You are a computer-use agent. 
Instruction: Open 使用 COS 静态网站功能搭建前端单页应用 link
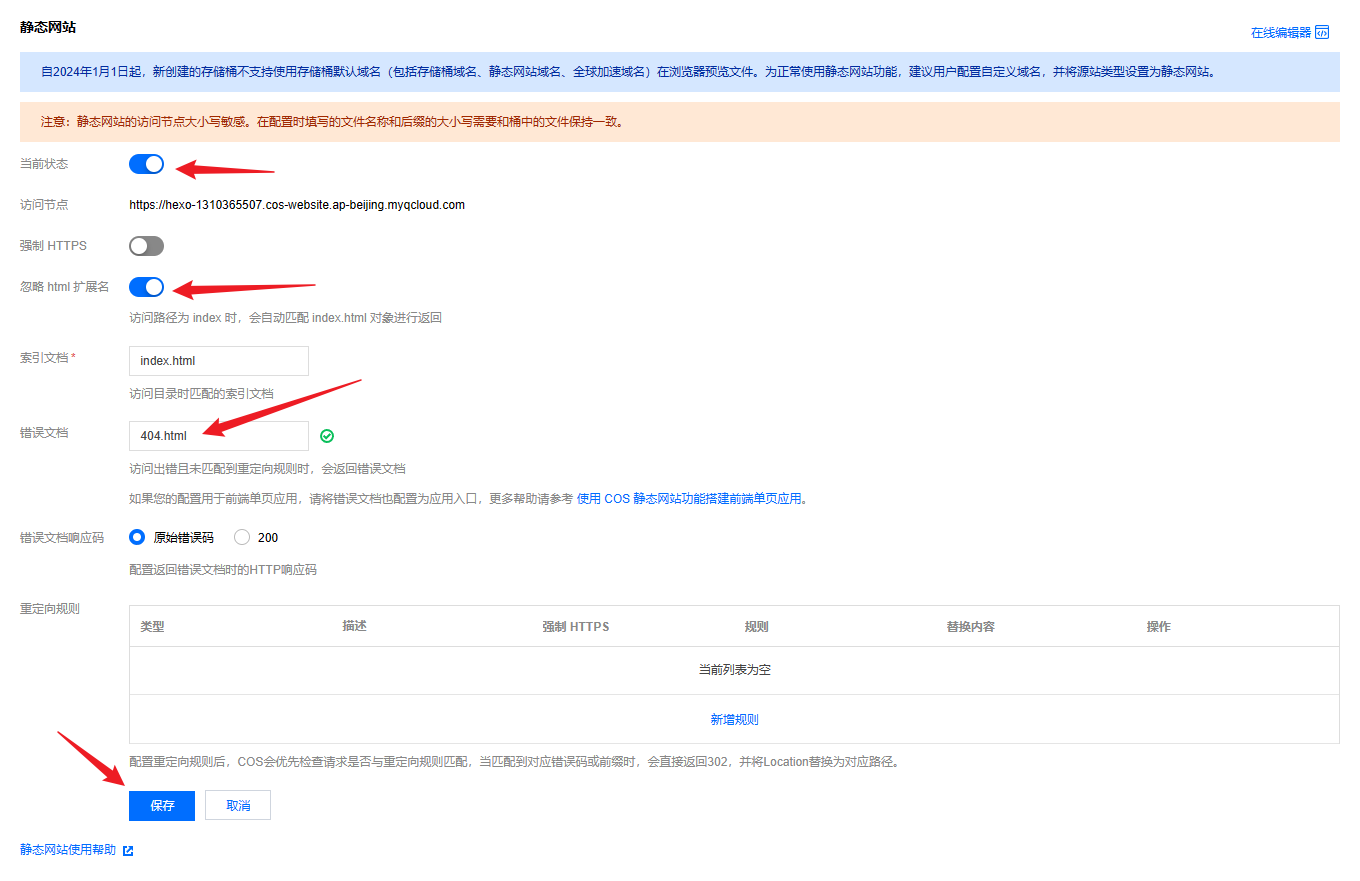click(x=691, y=498)
